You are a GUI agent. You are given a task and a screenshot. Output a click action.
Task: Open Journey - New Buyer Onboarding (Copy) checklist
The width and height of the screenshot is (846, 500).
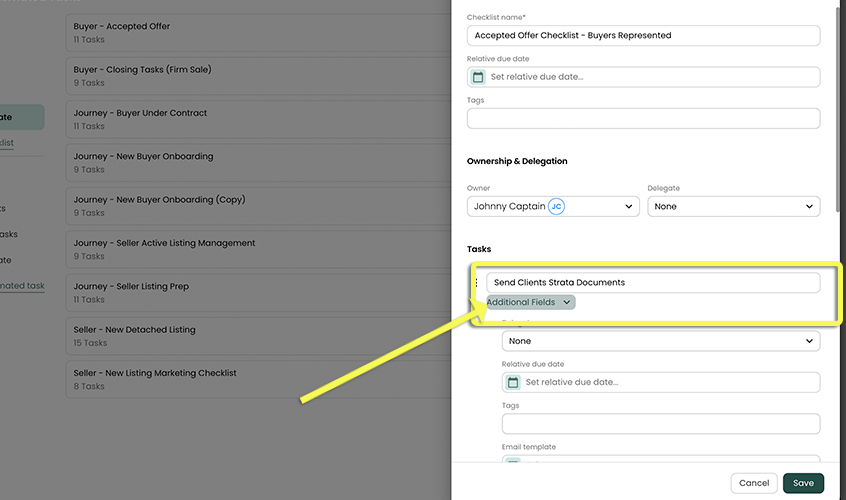tap(250, 206)
